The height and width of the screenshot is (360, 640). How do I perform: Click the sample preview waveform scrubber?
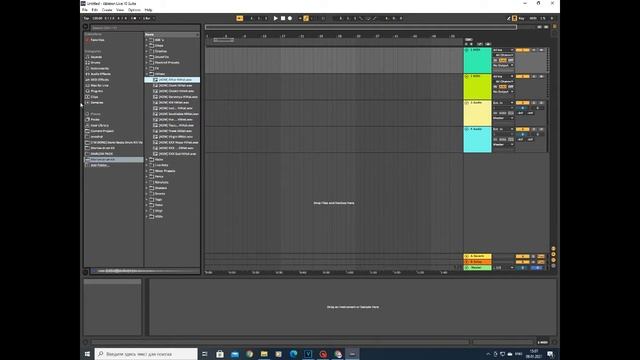145,271
